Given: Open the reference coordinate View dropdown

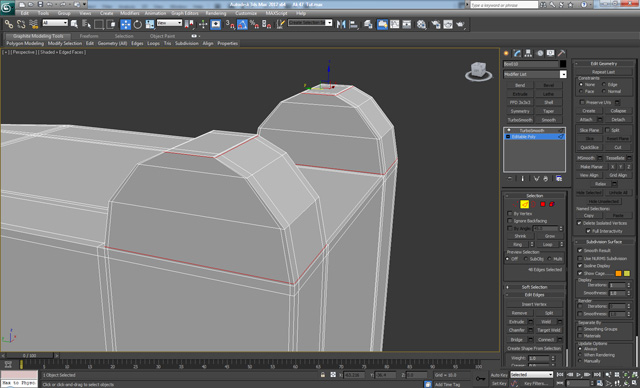Looking at the screenshot, I should 169,23.
